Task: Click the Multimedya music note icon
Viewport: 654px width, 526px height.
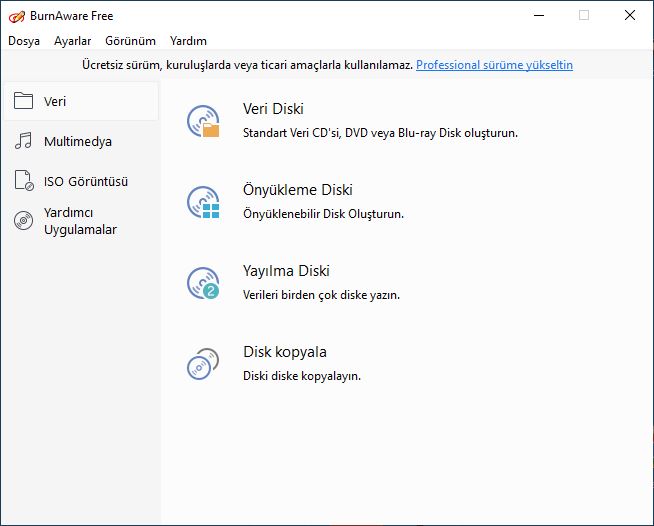Action: pyautogui.click(x=23, y=141)
